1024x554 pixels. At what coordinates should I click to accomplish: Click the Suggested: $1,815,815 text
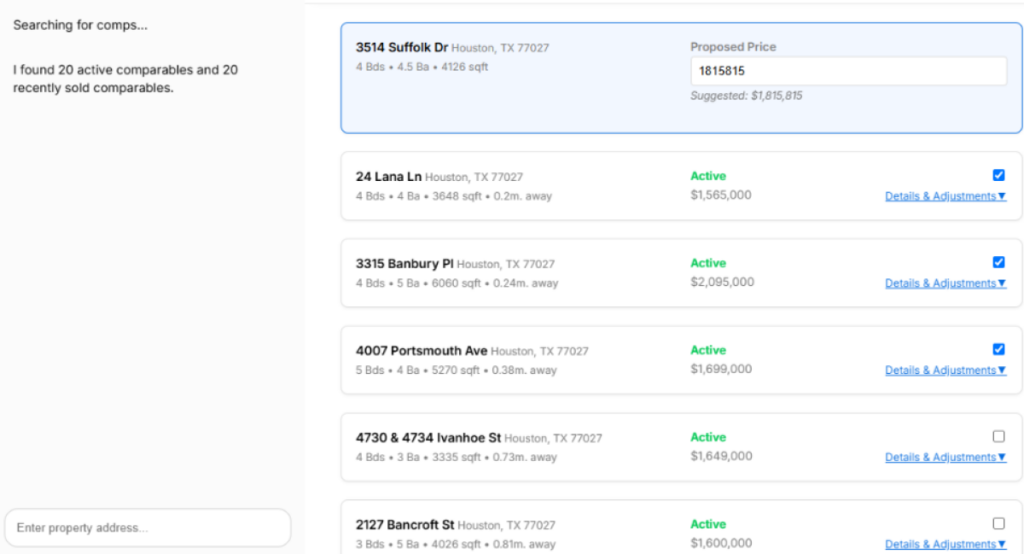pos(746,96)
